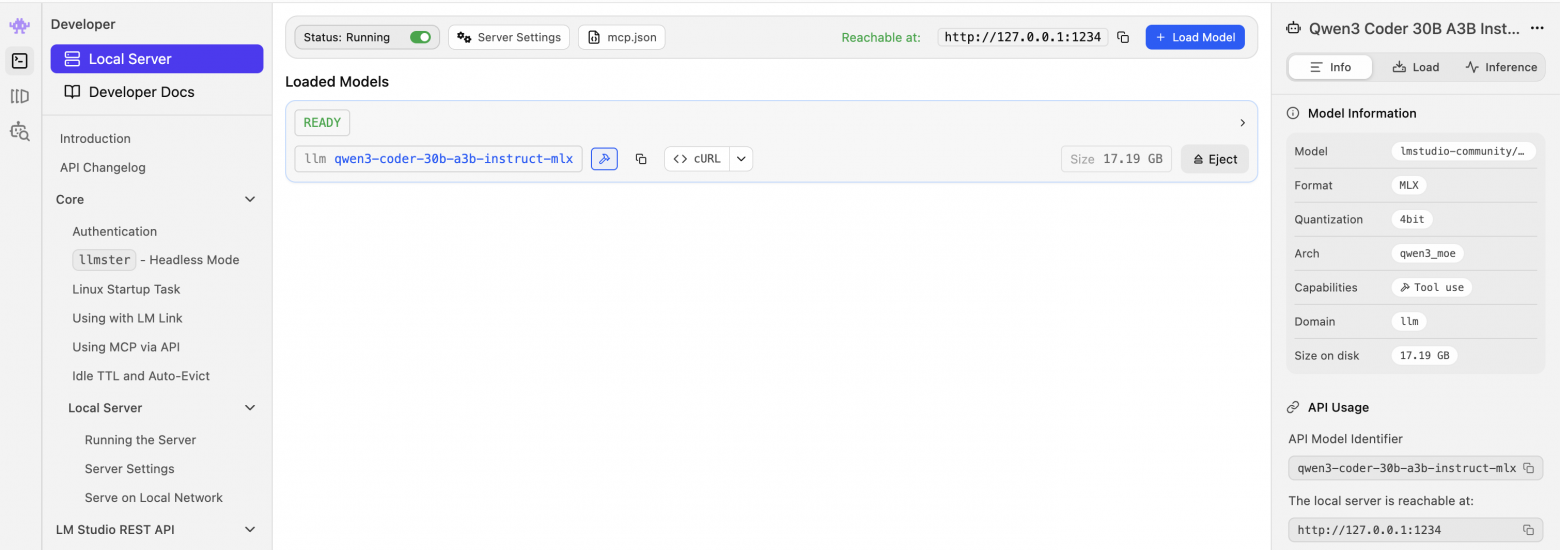Open the cURL dropdown arrow

pos(741,159)
